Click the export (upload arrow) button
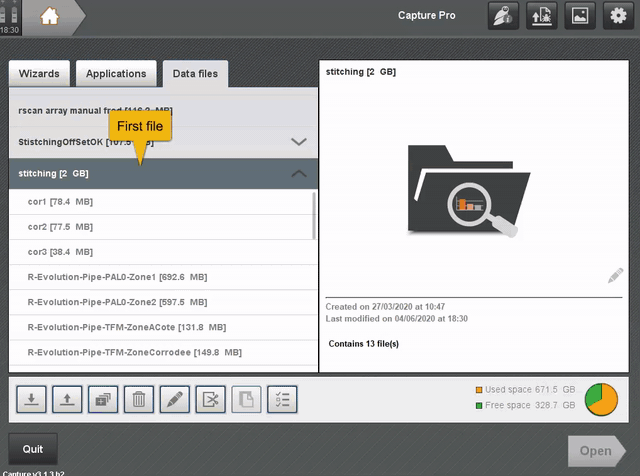The width and height of the screenshot is (640, 476). coord(67,399)
